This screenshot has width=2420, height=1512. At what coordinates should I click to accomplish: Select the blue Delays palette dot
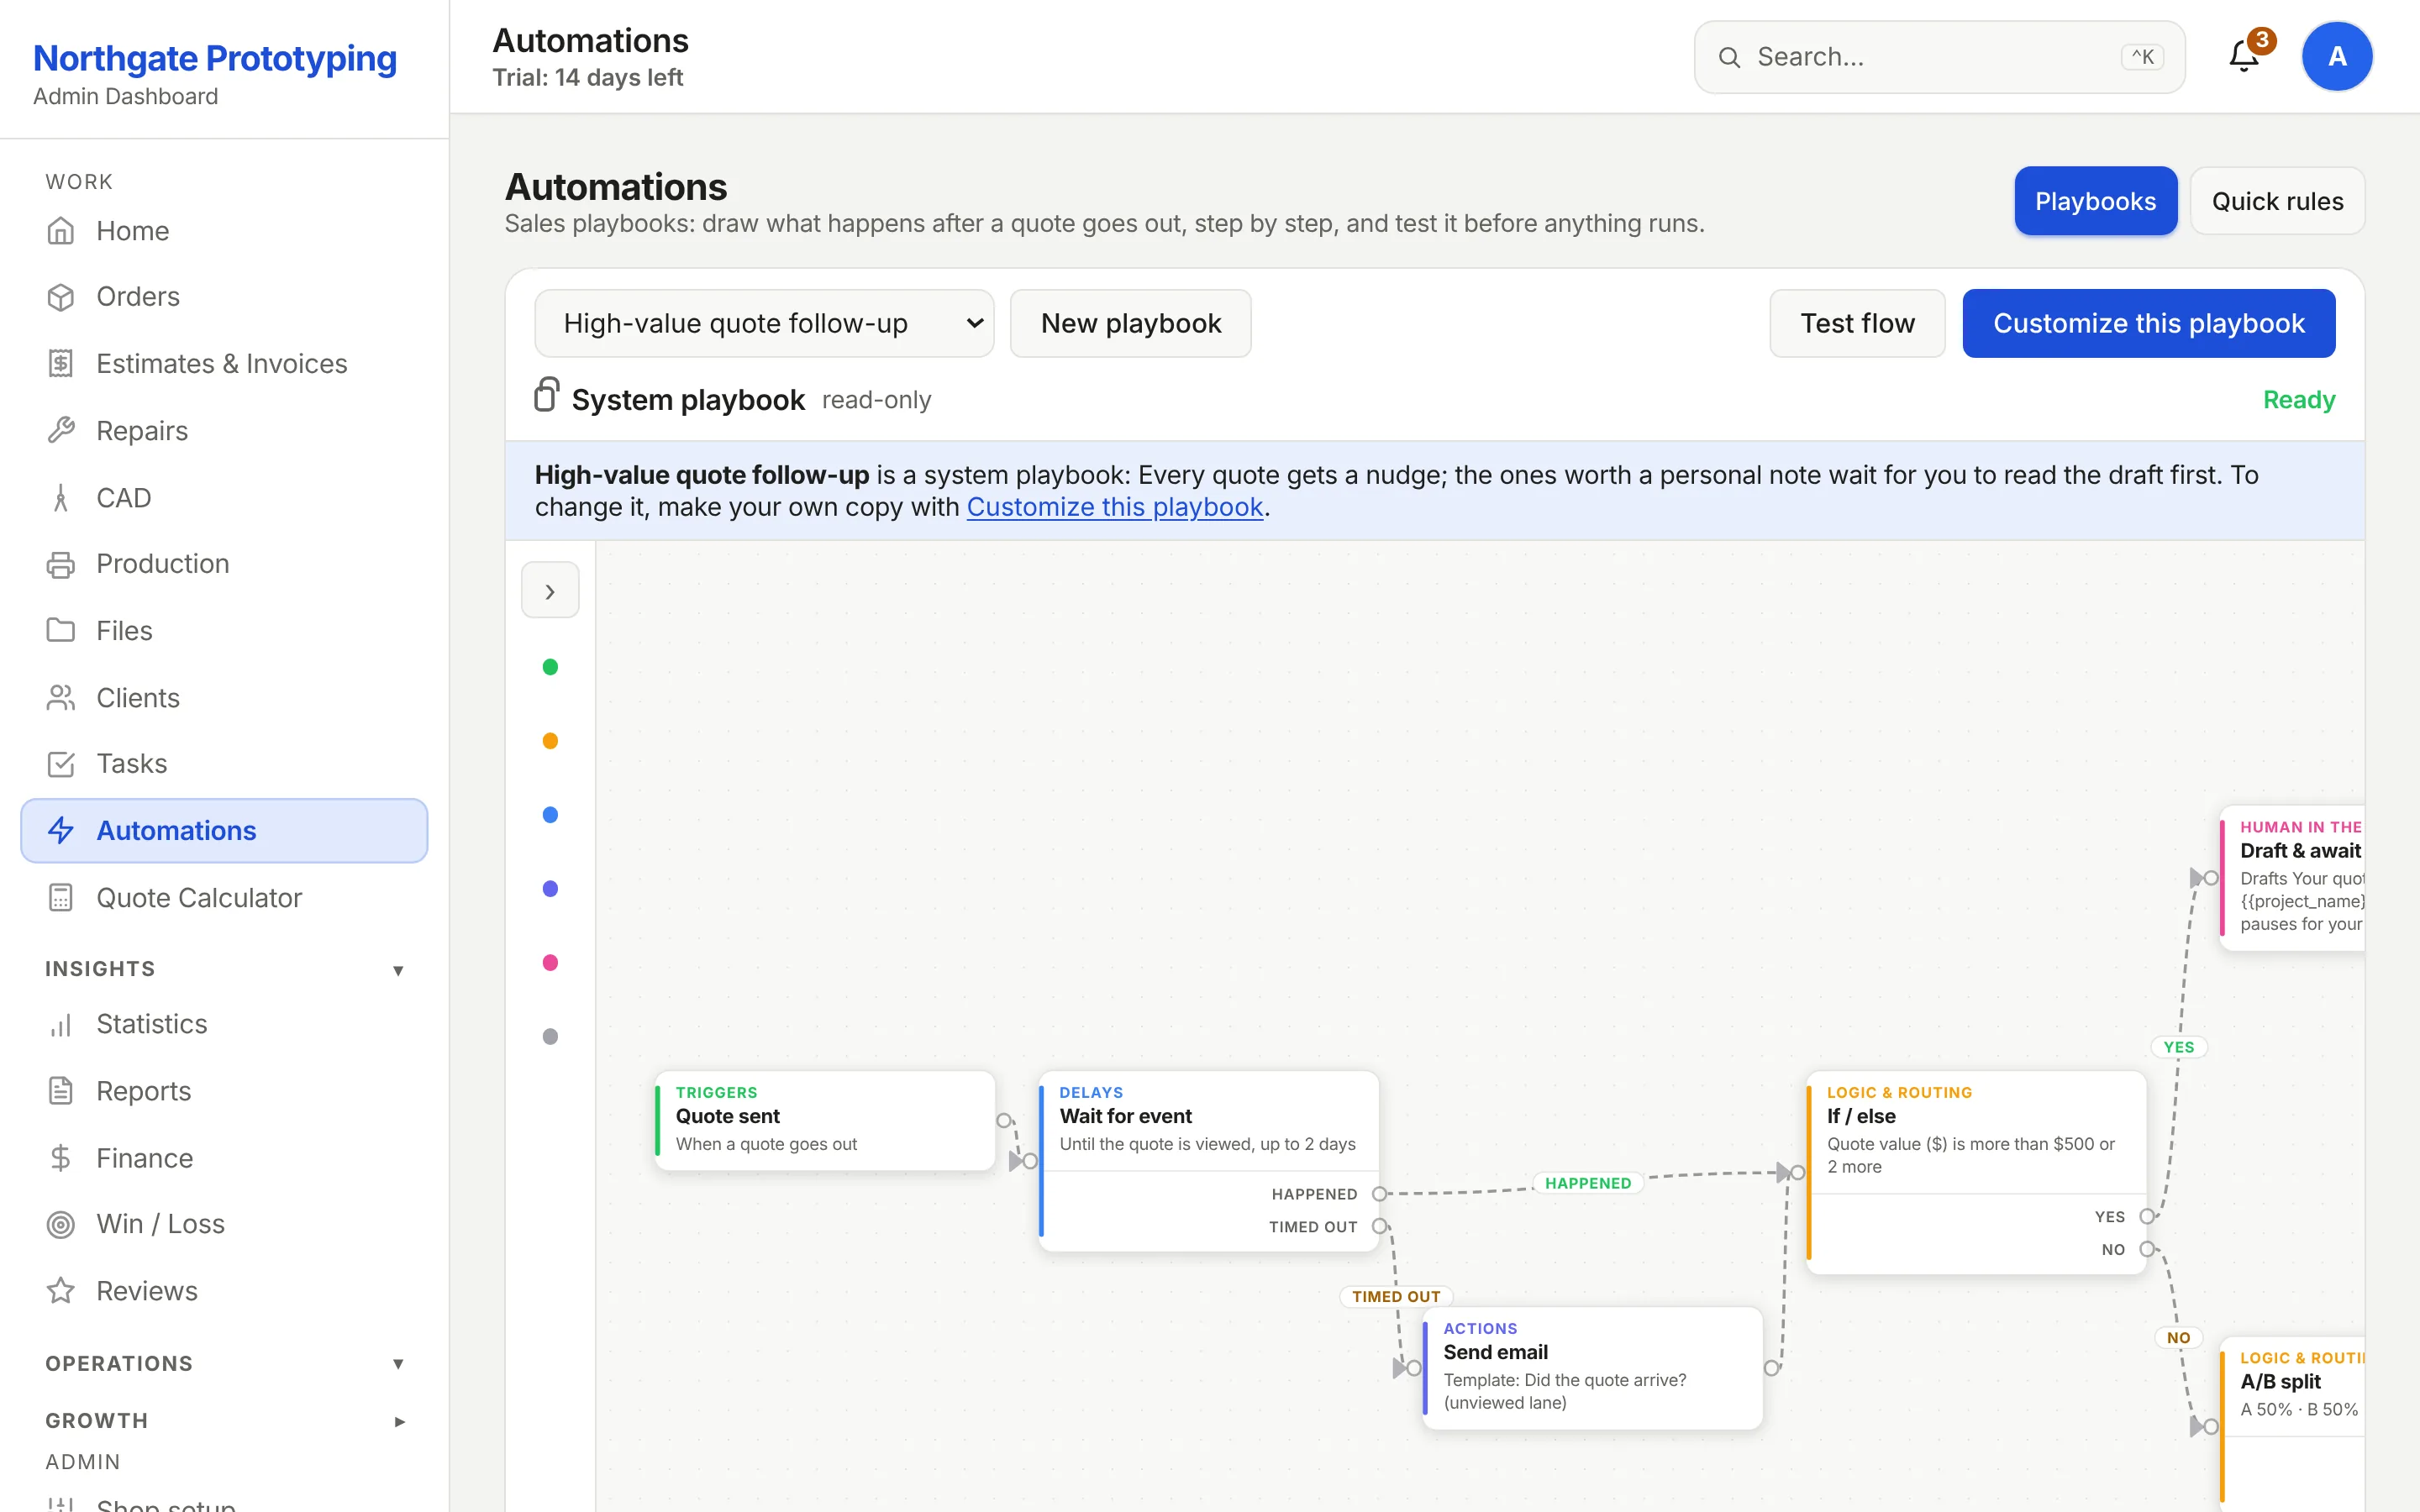[x=550, y=815]
